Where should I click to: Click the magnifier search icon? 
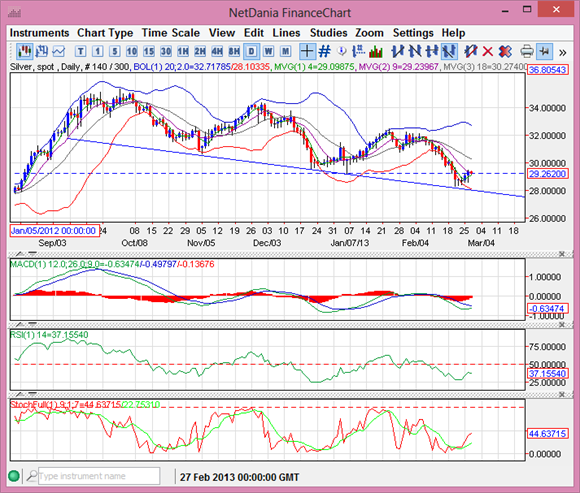pyautogui.click(x=32, y=476)
